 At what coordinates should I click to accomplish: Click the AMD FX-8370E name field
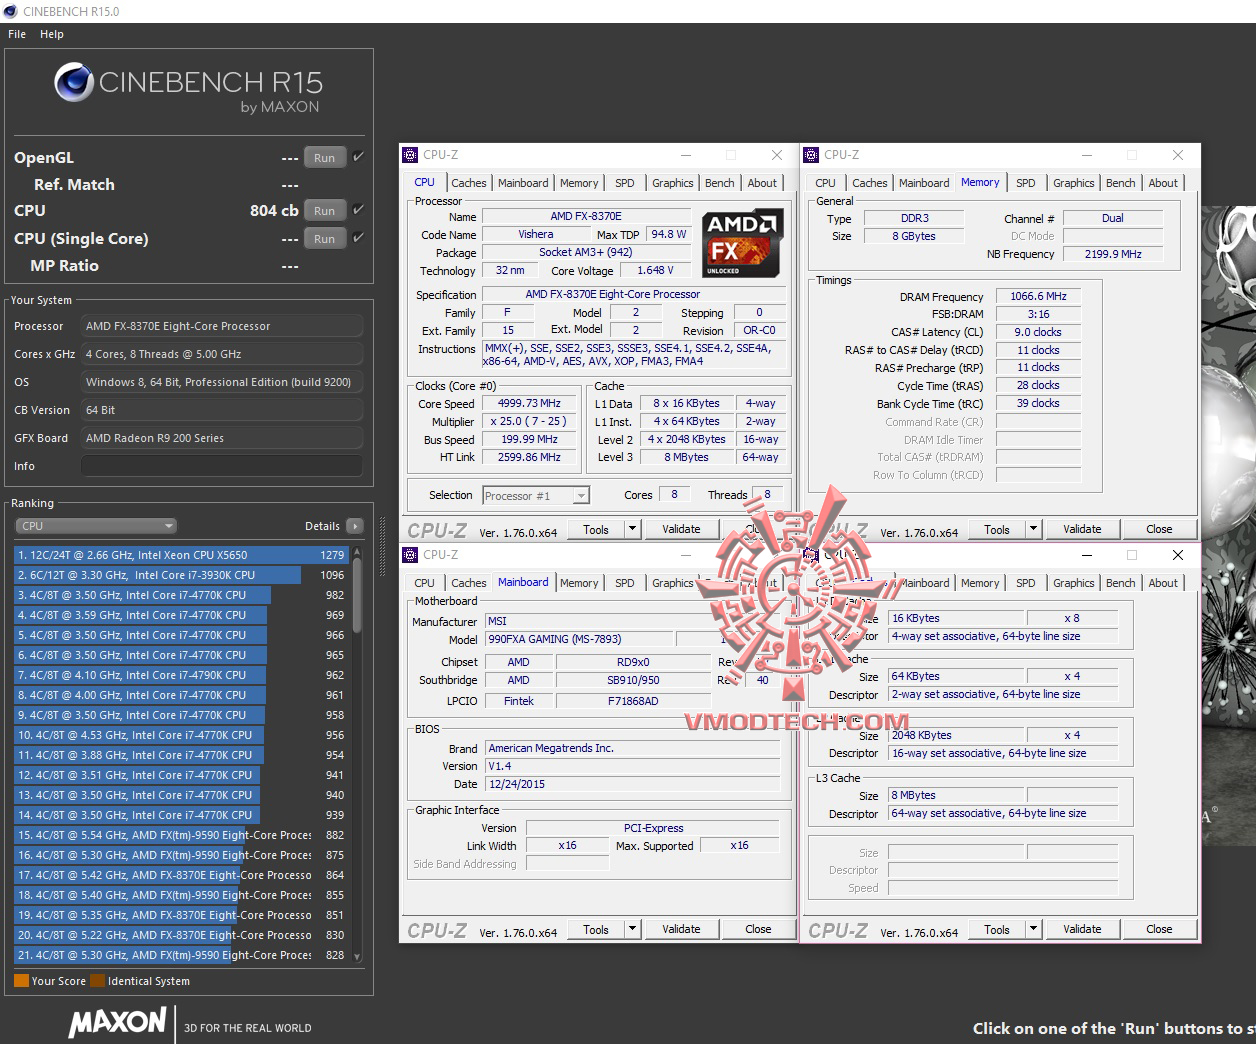coord(586,216)
